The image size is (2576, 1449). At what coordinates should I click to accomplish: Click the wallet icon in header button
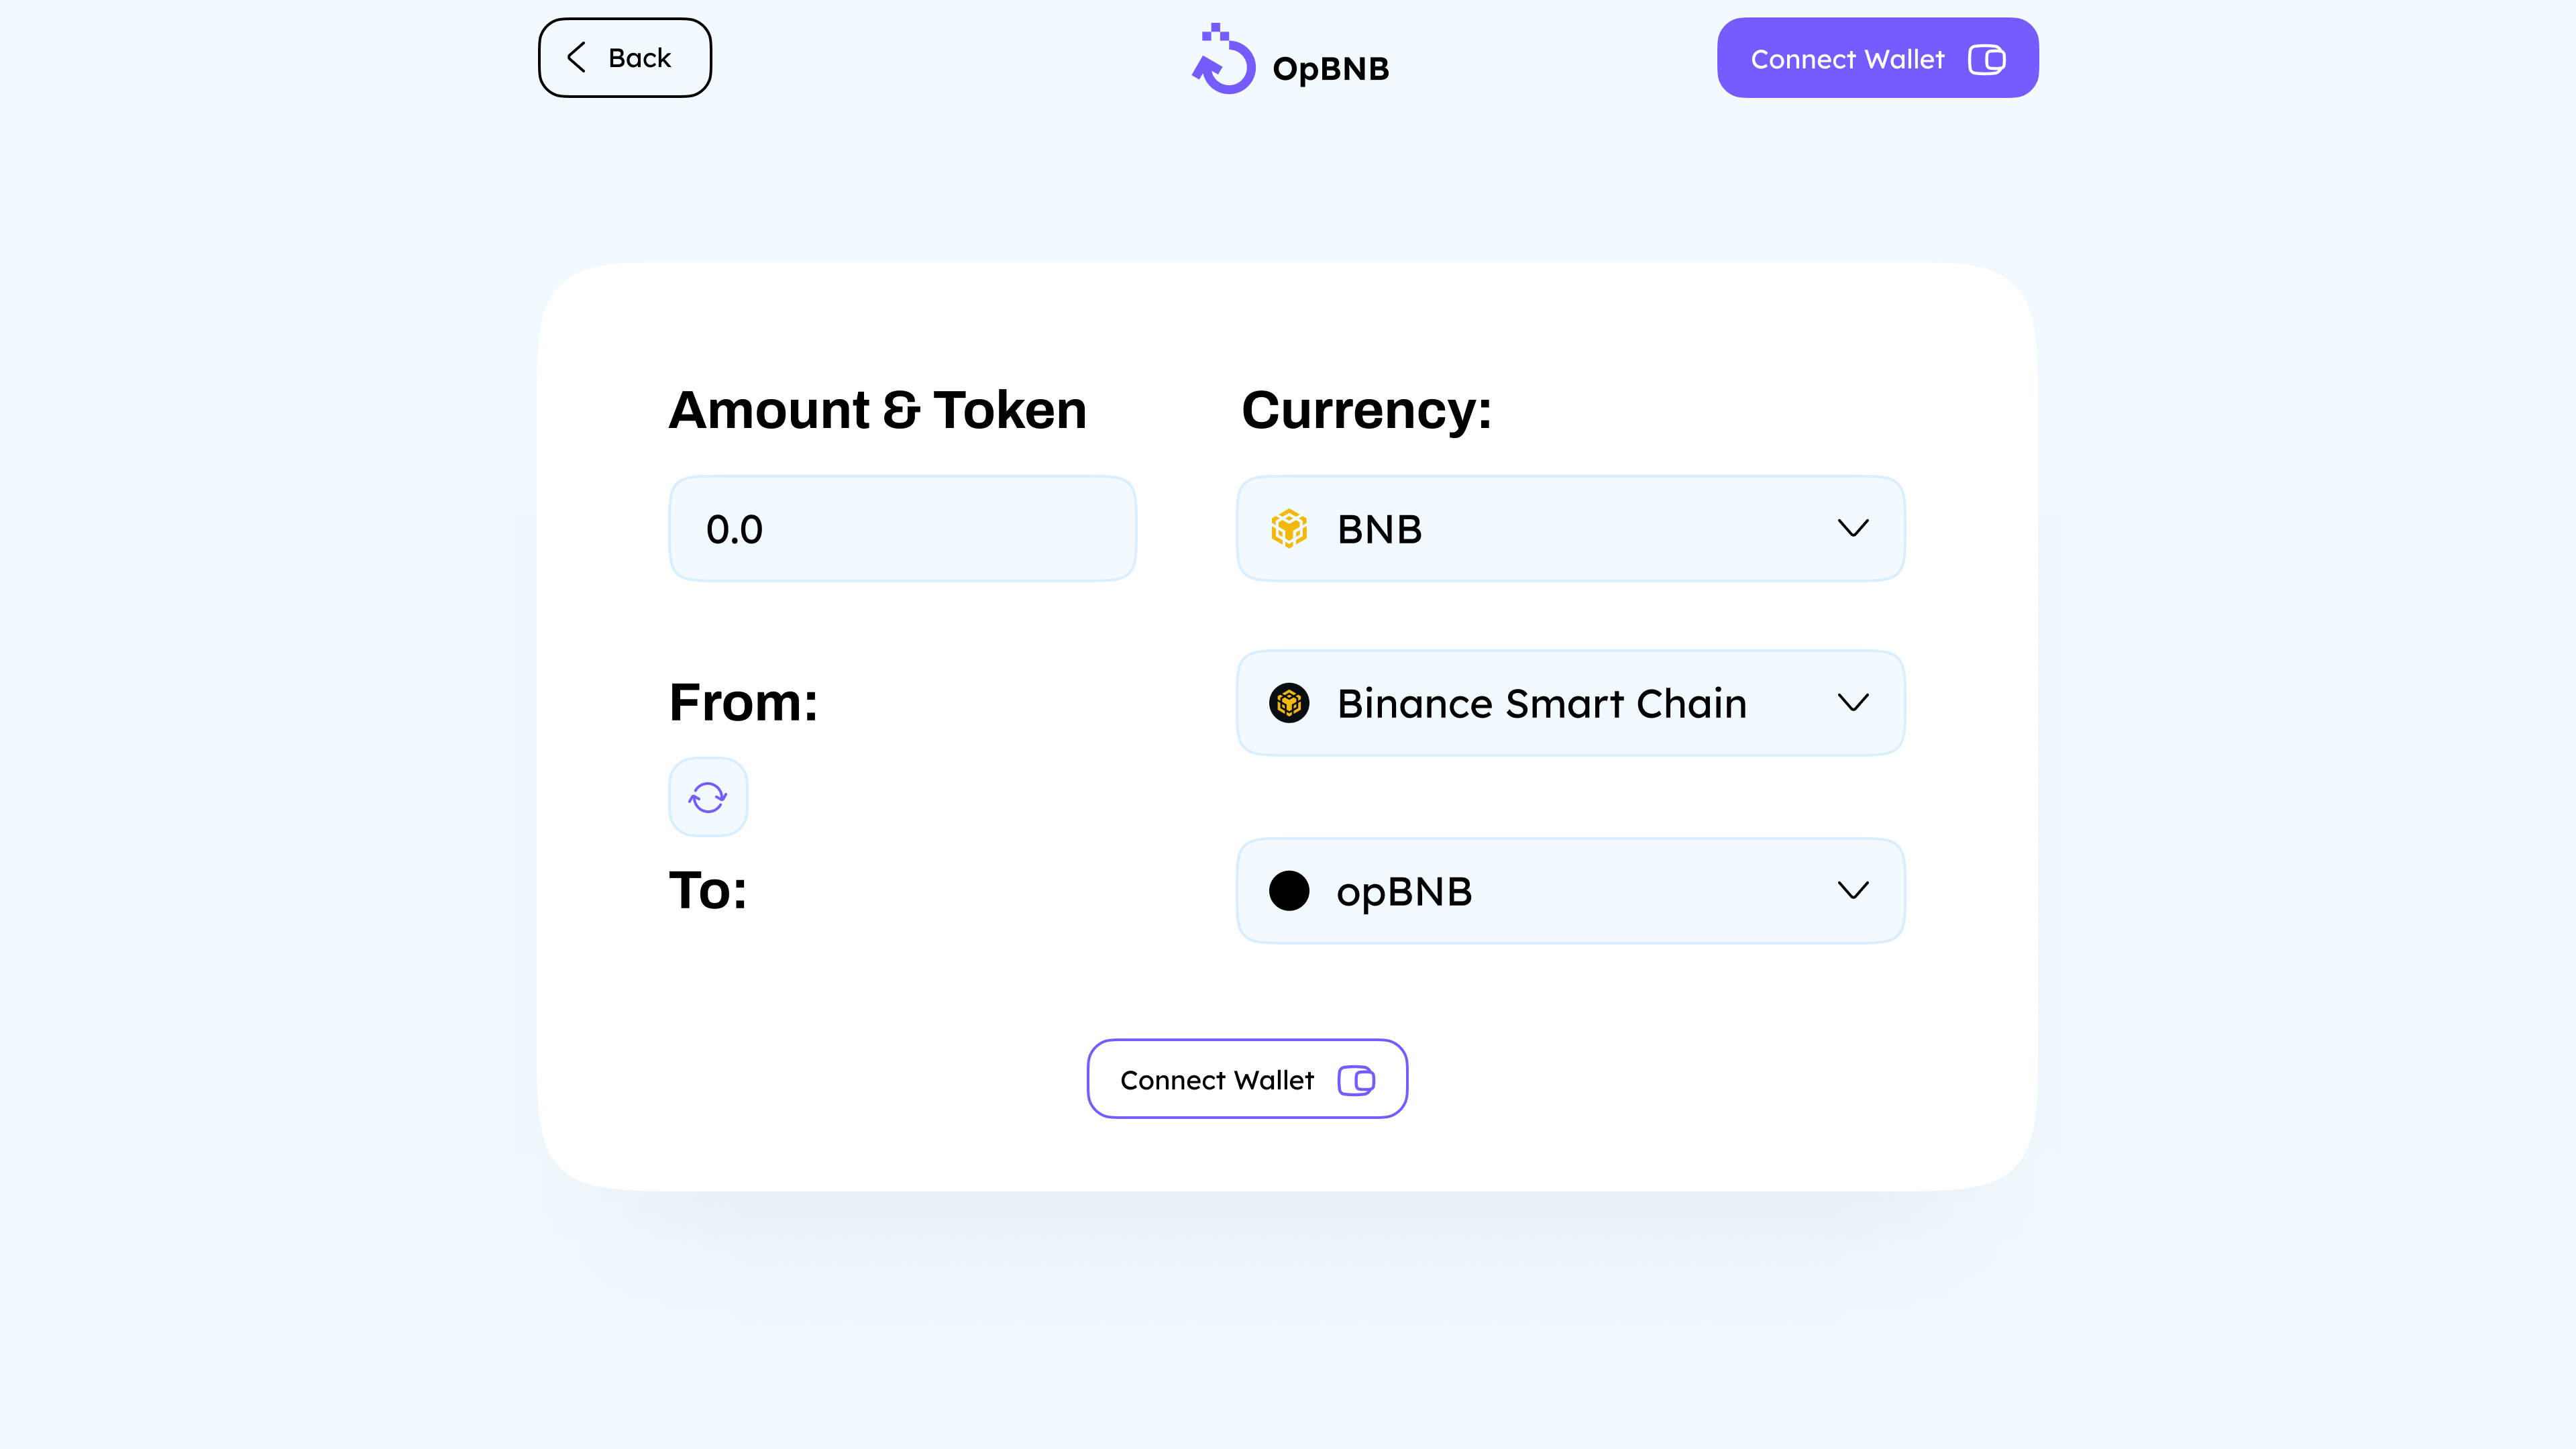tap(1986, 59)
